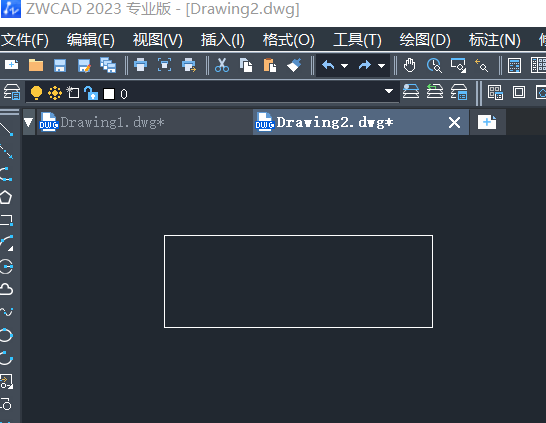Select the Line drawing tool
546x423 pixels.
[6, 129]
